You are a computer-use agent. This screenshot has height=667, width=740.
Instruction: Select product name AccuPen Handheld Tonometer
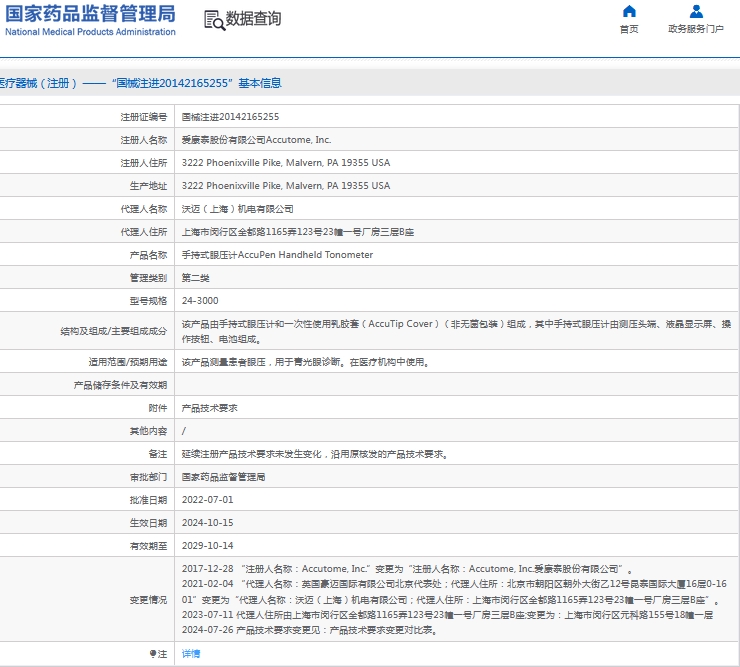point(278,255)
